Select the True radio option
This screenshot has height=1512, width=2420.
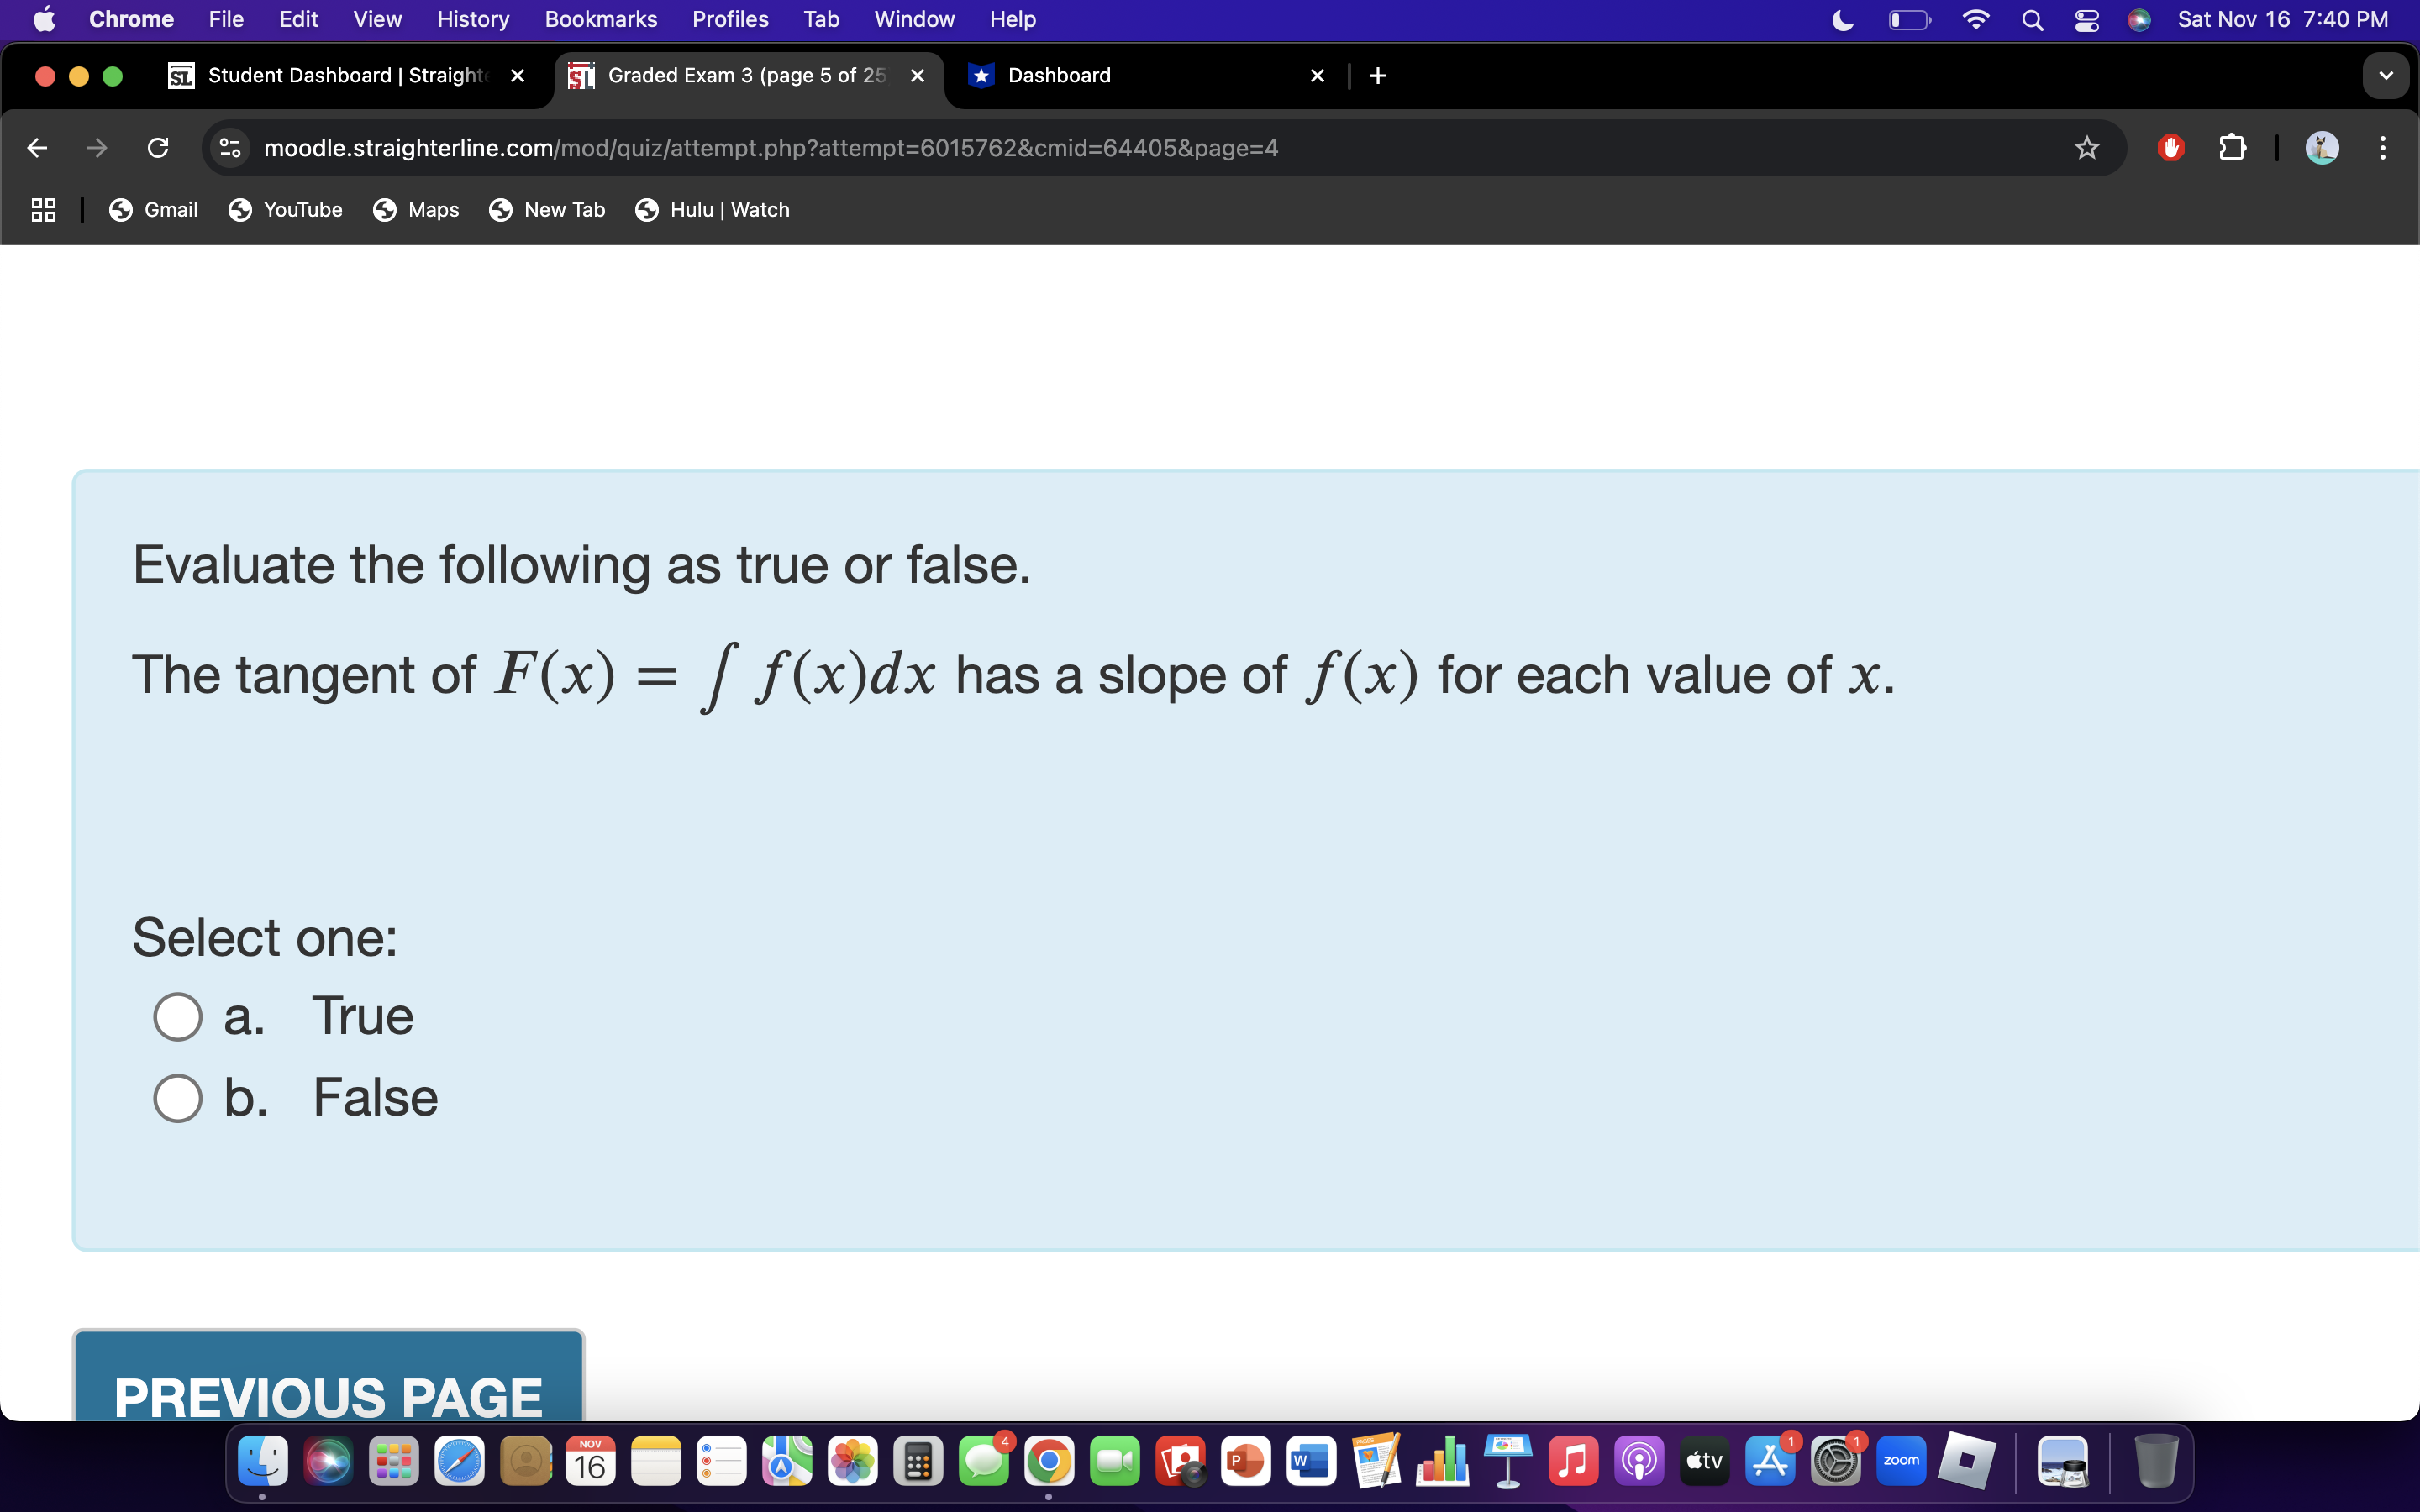pos(178,1016)
